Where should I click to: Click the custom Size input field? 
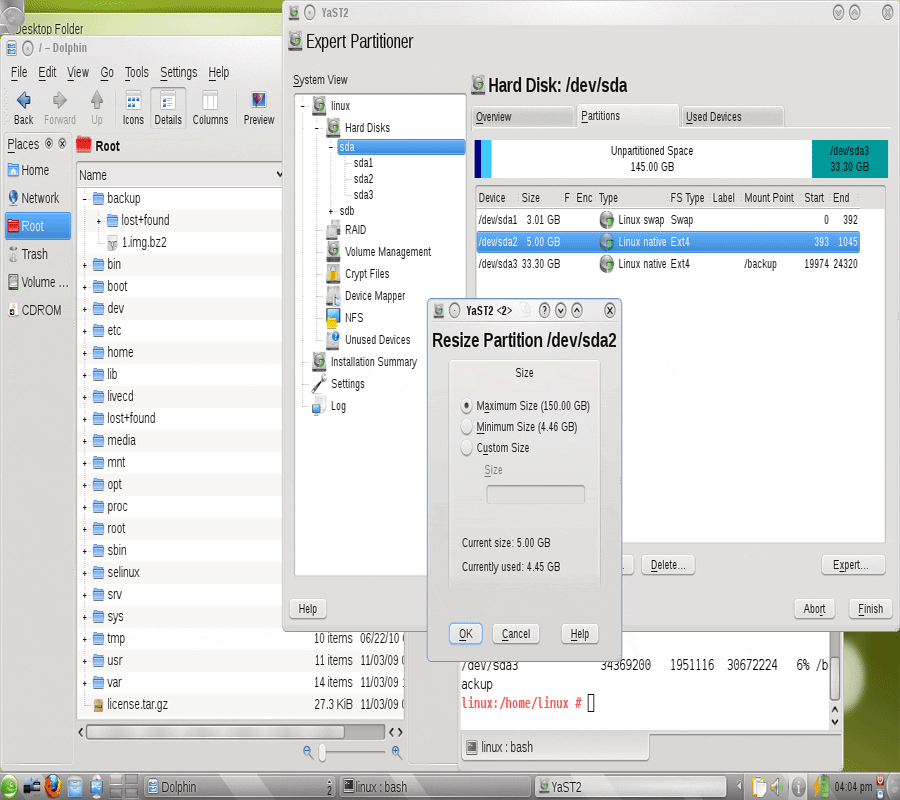click(536, 494)
